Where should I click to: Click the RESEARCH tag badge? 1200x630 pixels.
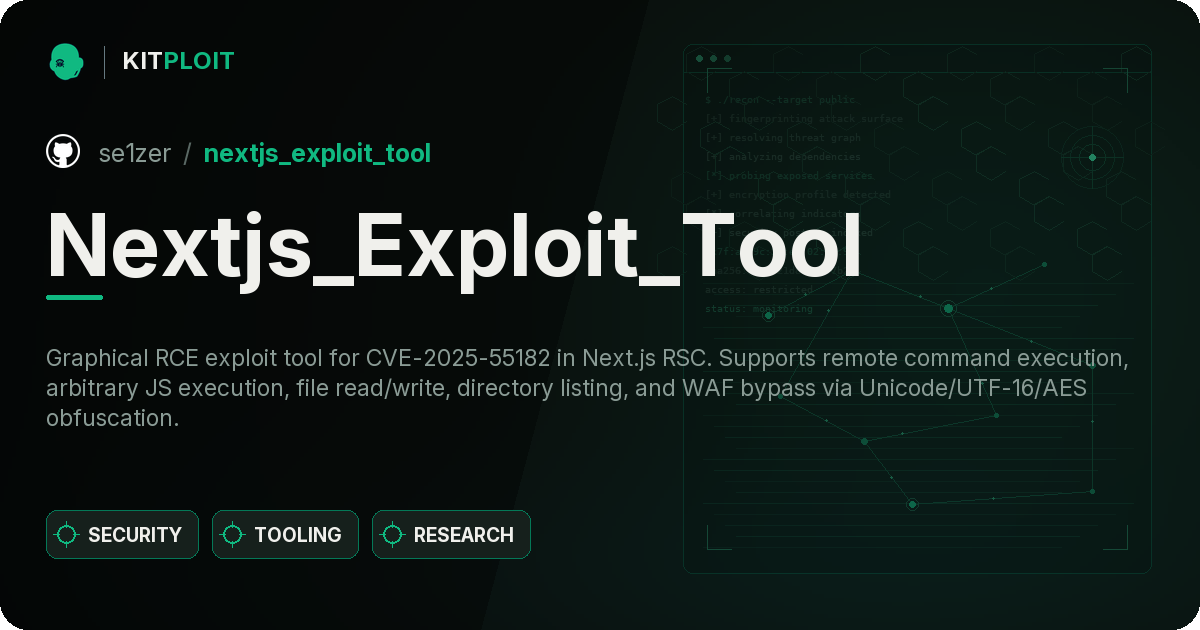(x=451, y=535)
